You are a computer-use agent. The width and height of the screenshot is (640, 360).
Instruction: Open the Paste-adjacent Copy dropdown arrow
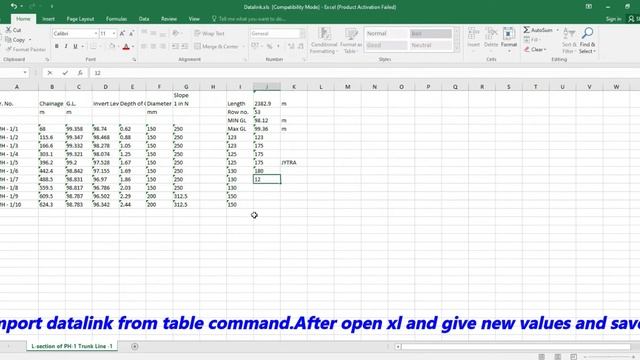[30, 40]
